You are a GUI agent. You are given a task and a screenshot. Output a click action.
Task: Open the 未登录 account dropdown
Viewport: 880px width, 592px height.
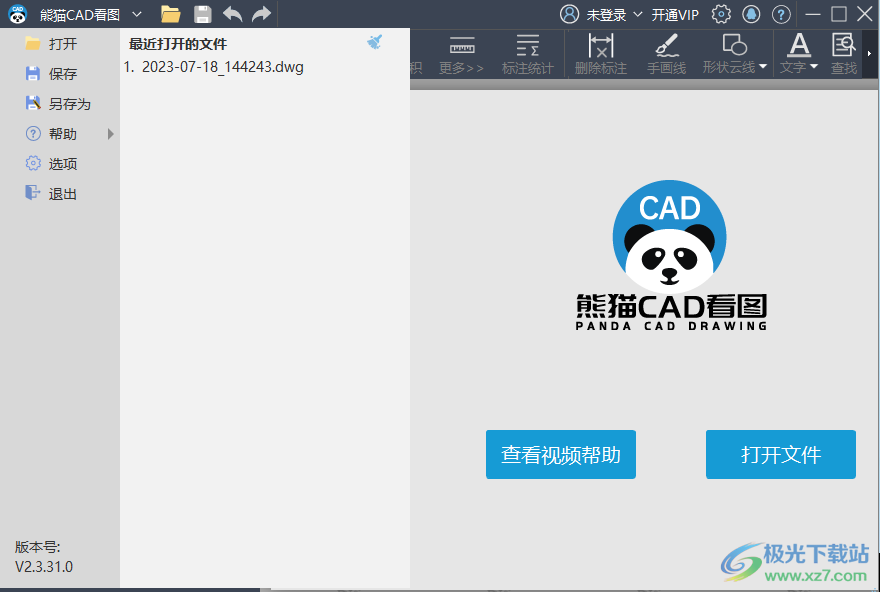point(614,15)
